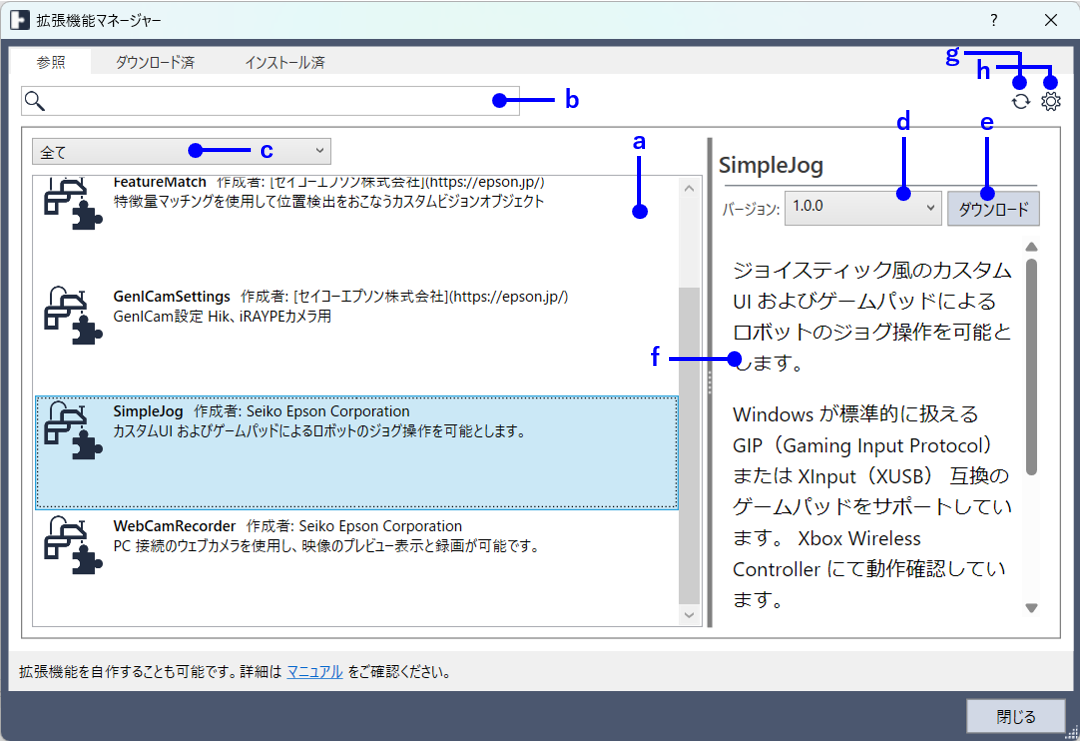Open the 全て category filter dropdown

pyautogui.click(x=181, y=151)
